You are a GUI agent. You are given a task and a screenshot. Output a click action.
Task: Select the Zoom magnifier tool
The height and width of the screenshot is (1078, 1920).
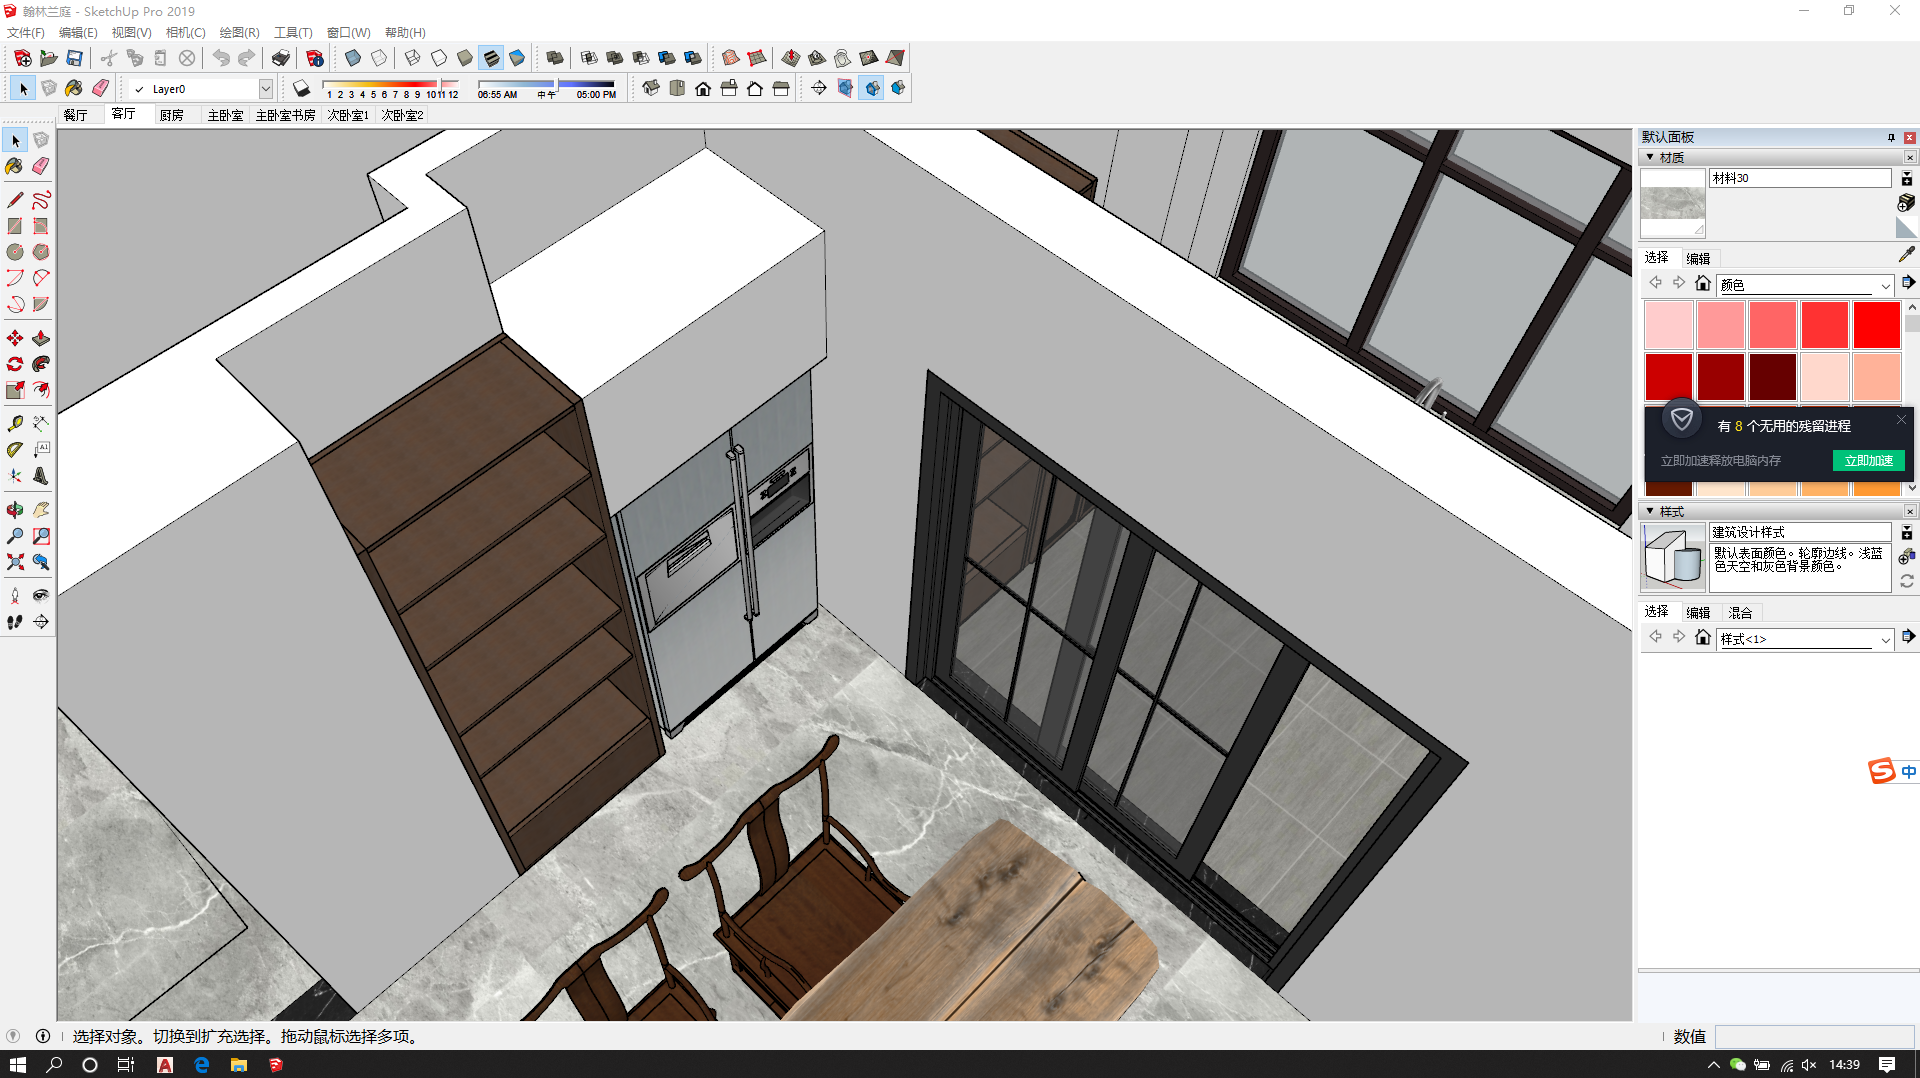pos(15,536)
